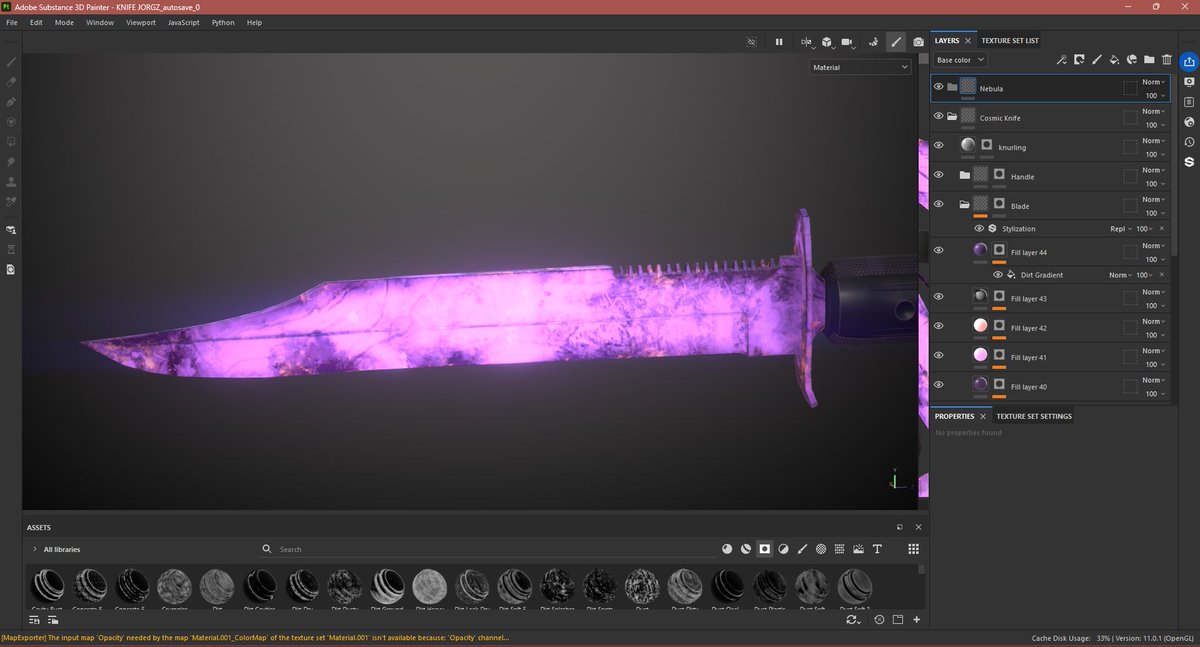The height and width of the screenshot is (647, 1200).
Task: Hide the Cosmic Knife folder
Action: pyautogui.click(x=938, y=117)
